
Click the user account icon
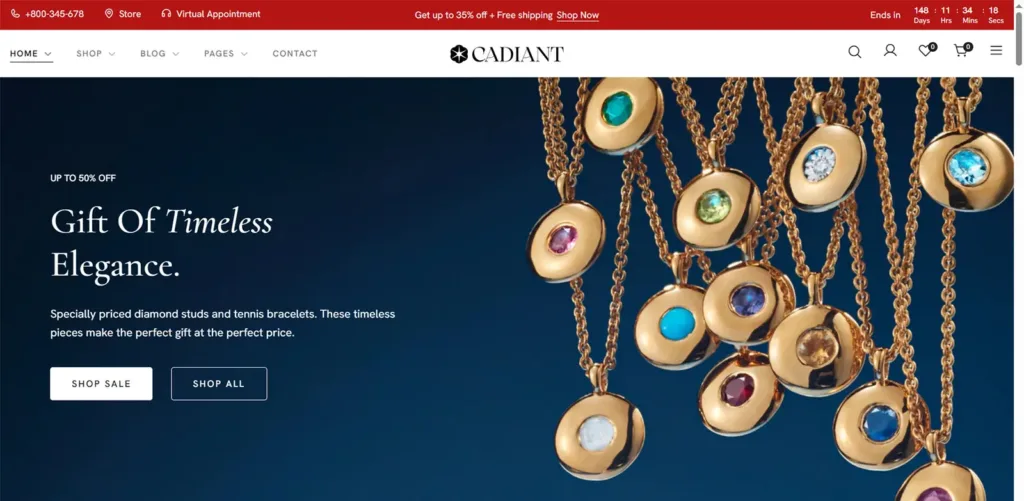[x=890, y=50]
